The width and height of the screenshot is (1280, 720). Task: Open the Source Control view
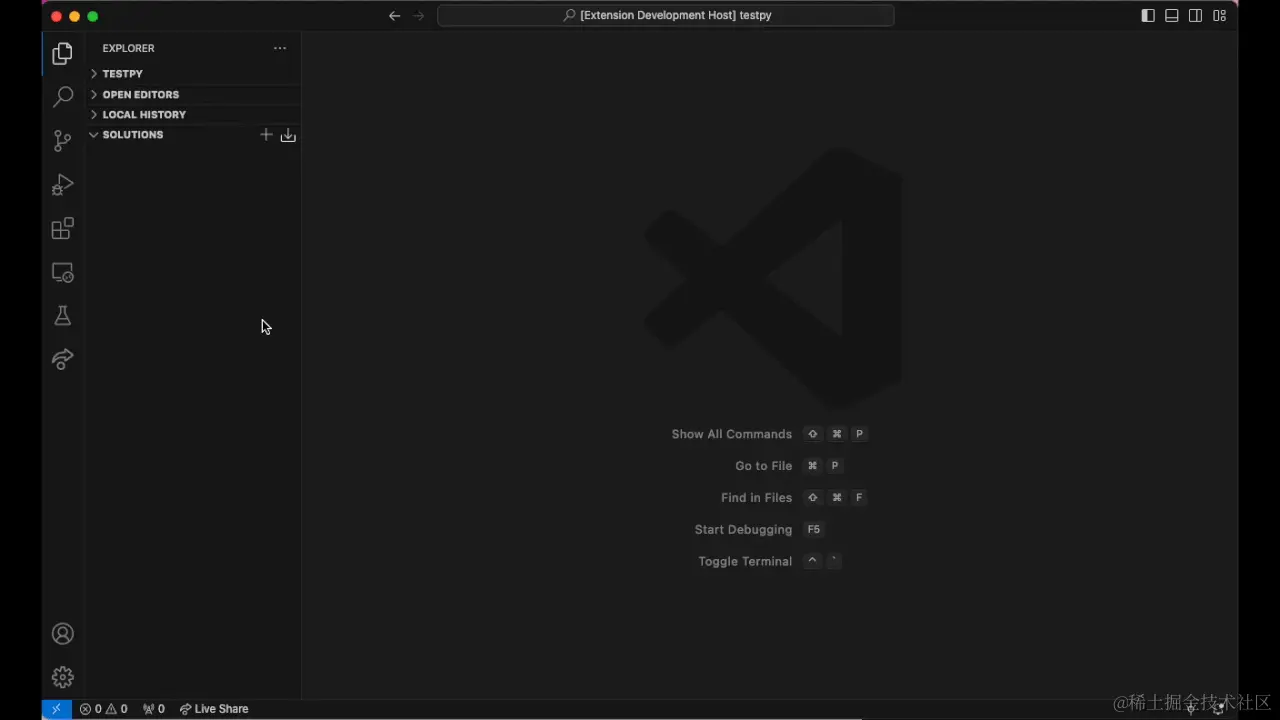pos(62,140)
